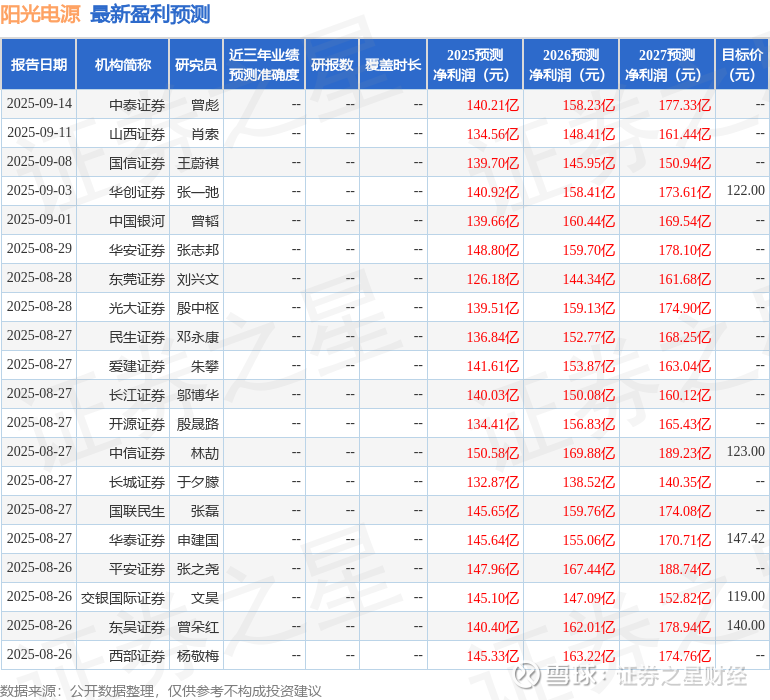The image size is (770, 700).
Task: Click the 目标价 column header
Action: [x=742, y=64]
